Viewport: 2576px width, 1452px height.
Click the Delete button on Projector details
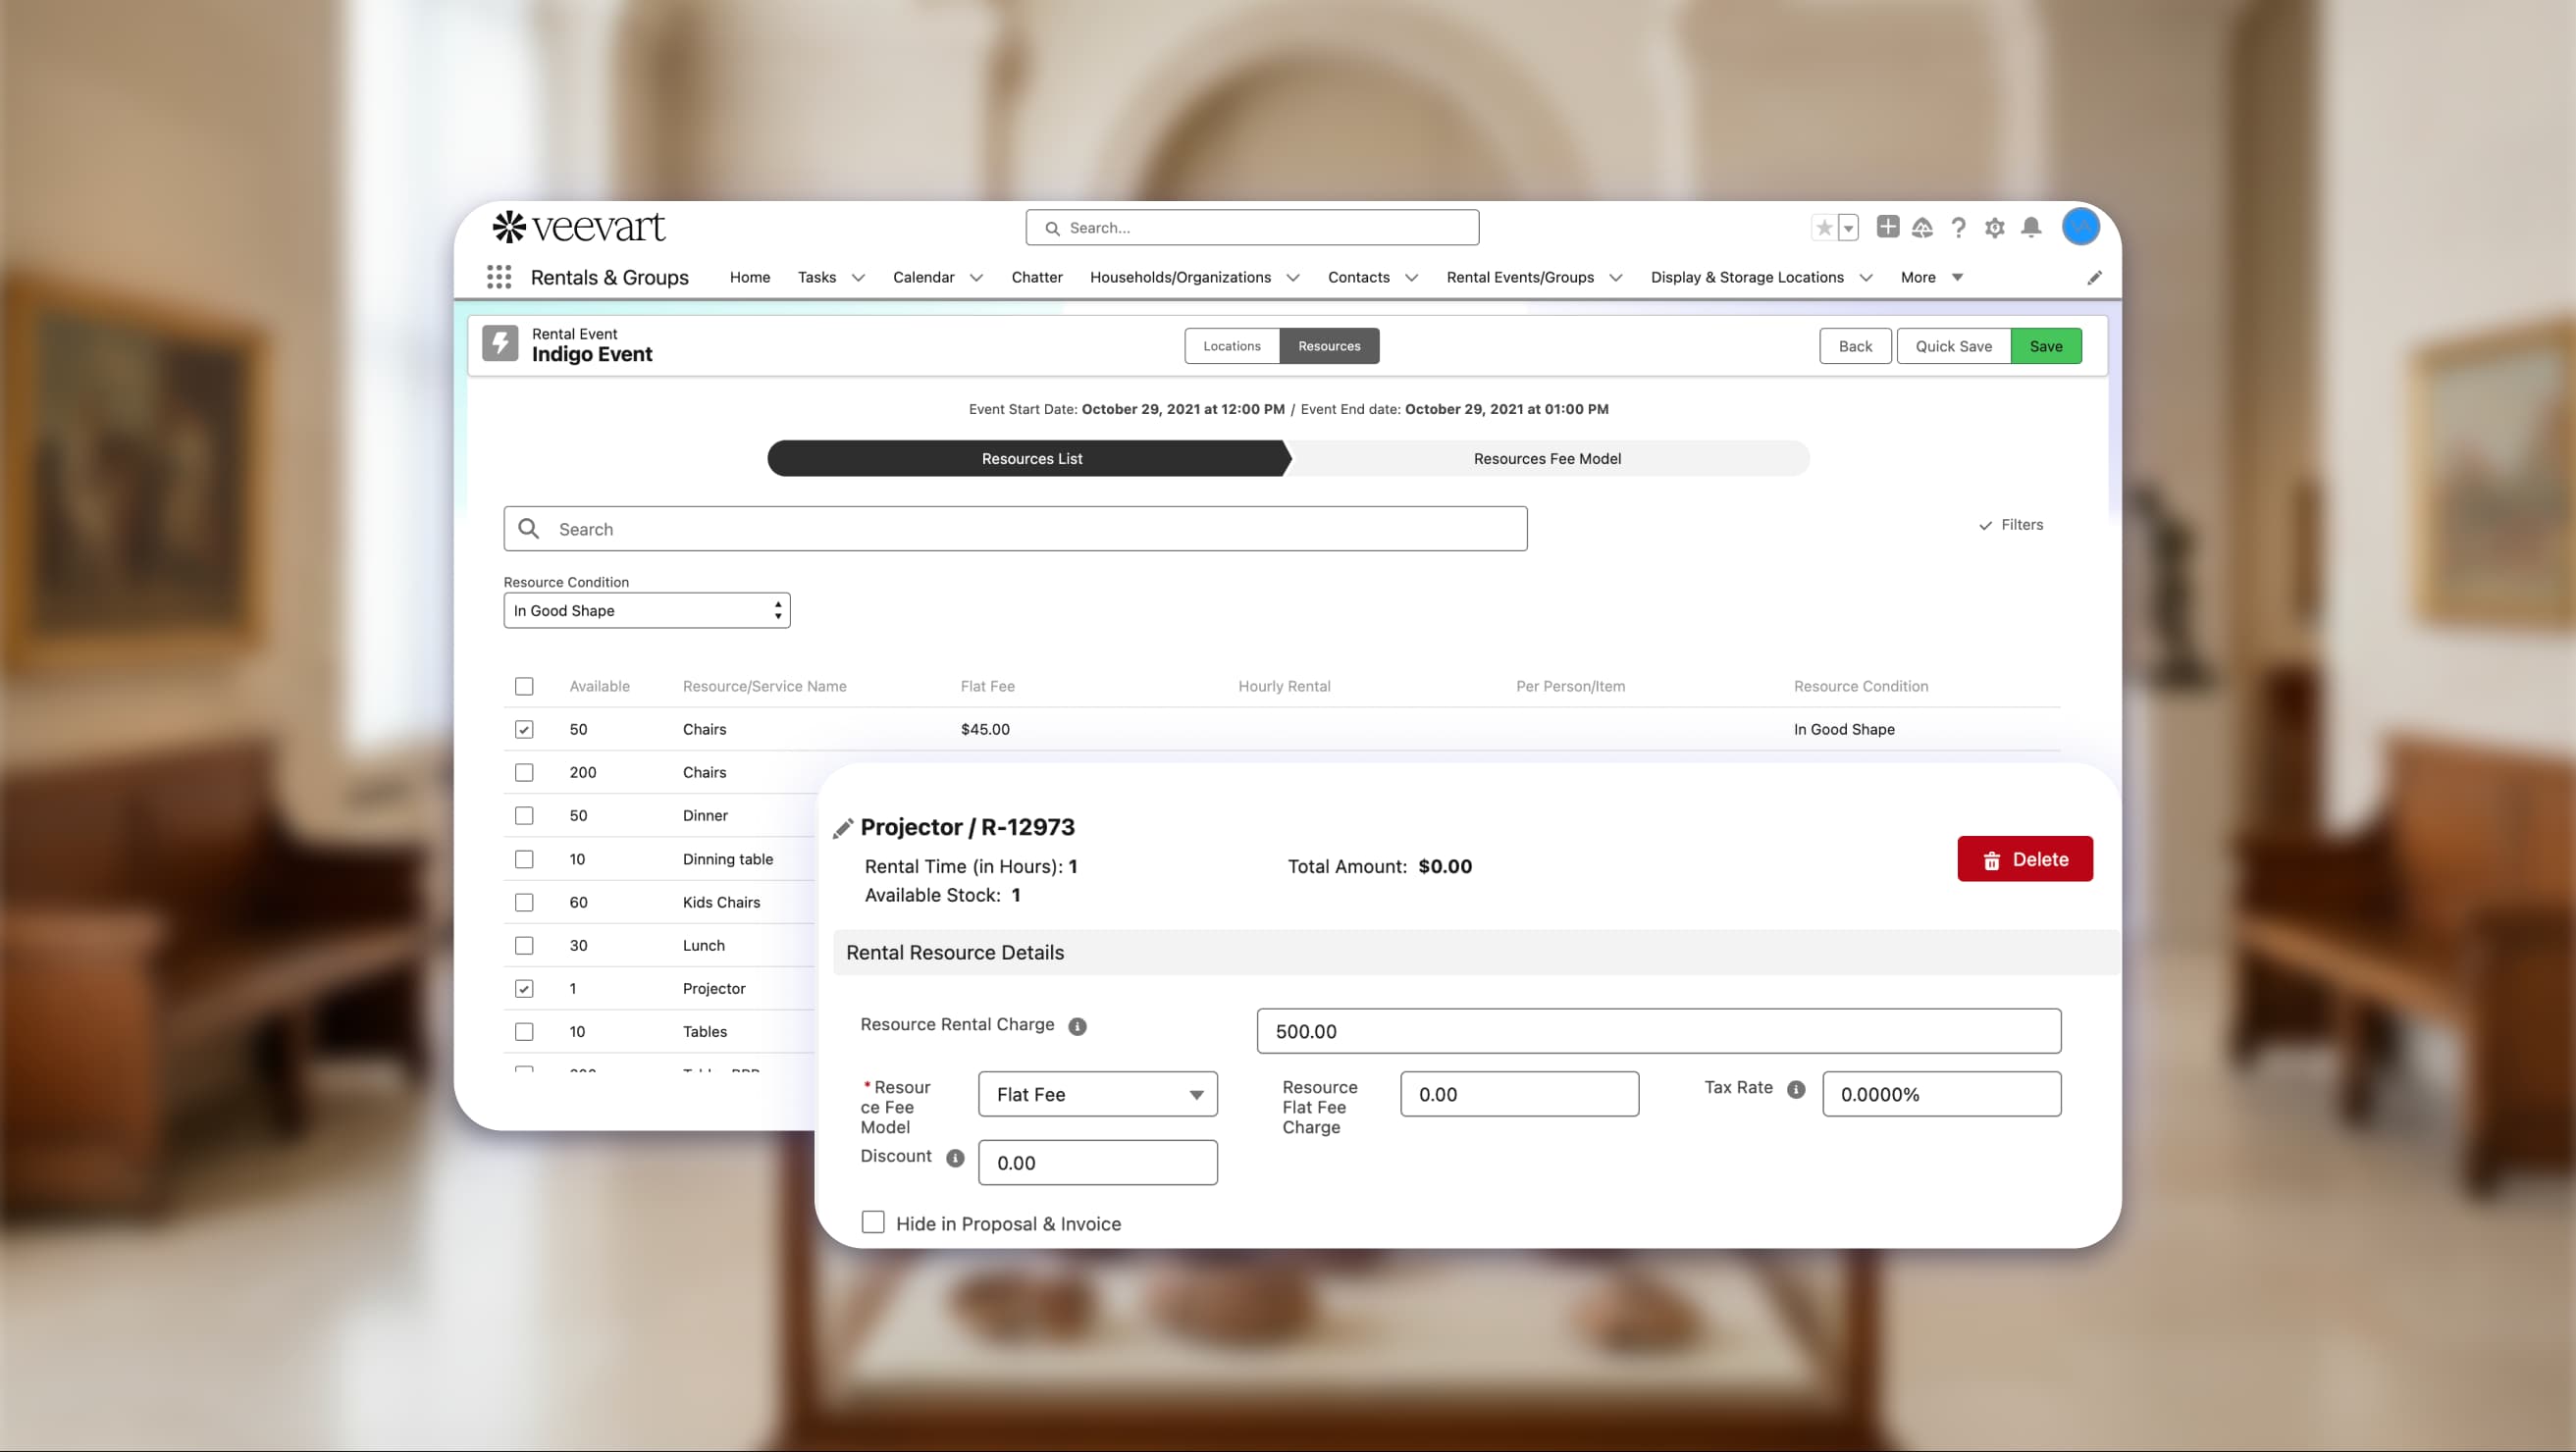[x=2024, y=859]
